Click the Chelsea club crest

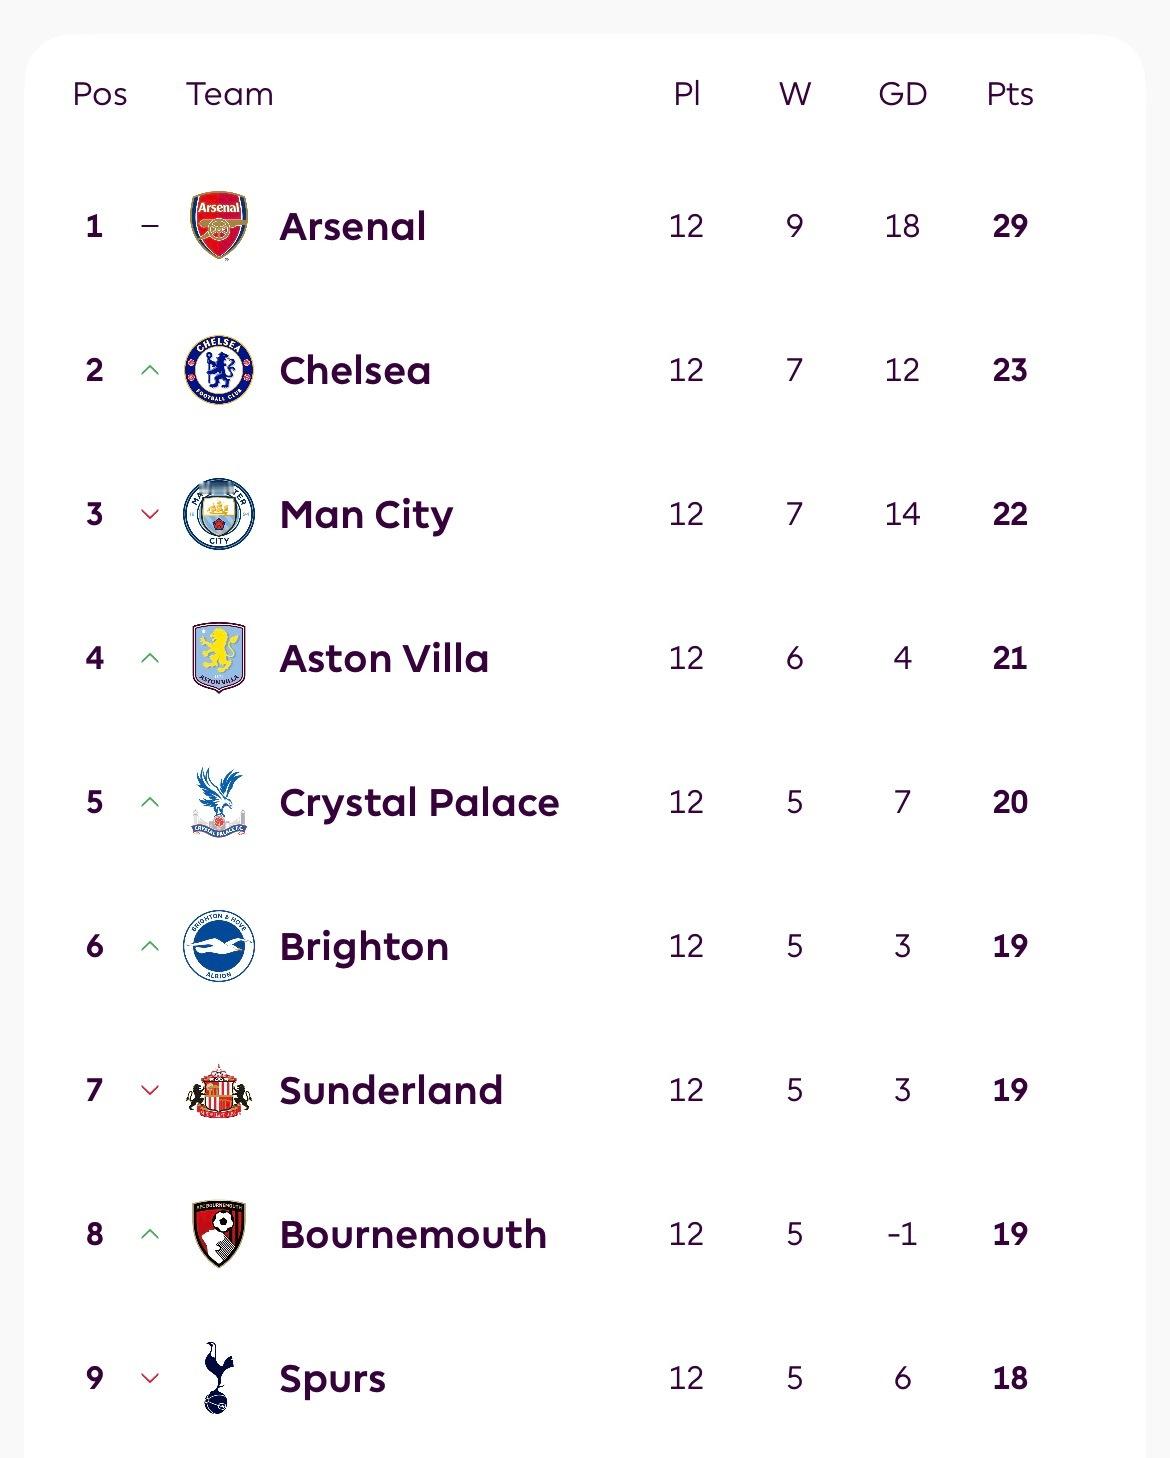tap(219, 370)
